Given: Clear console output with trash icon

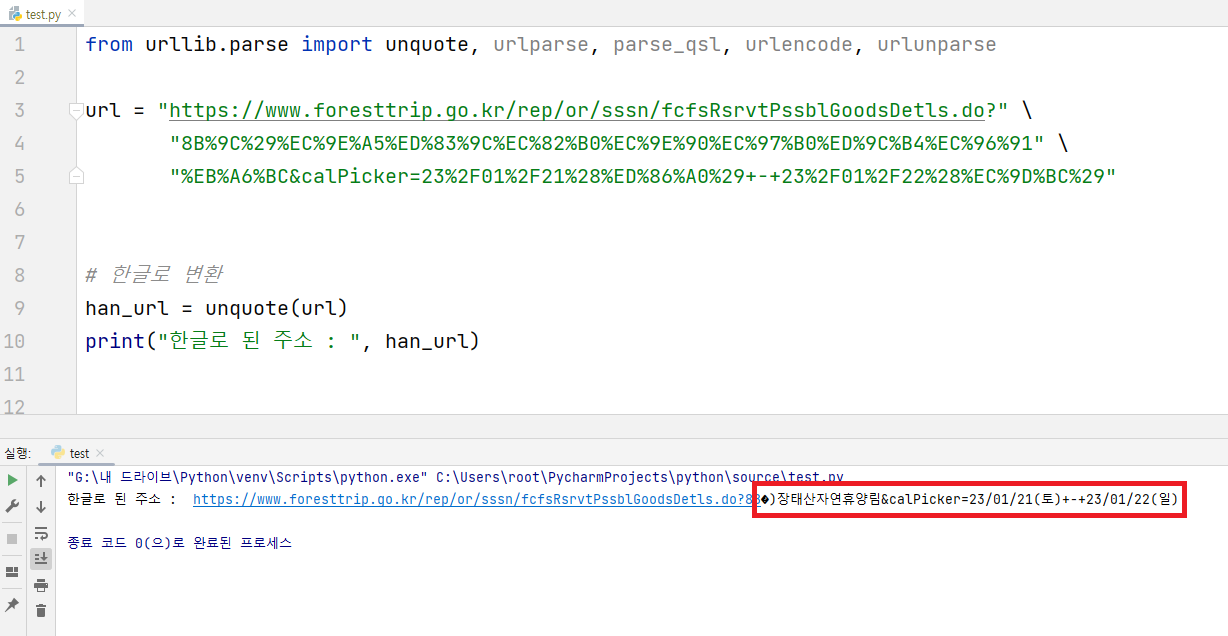Looking at the screenshot, I should pyautogui.click(x=41, y=610).
